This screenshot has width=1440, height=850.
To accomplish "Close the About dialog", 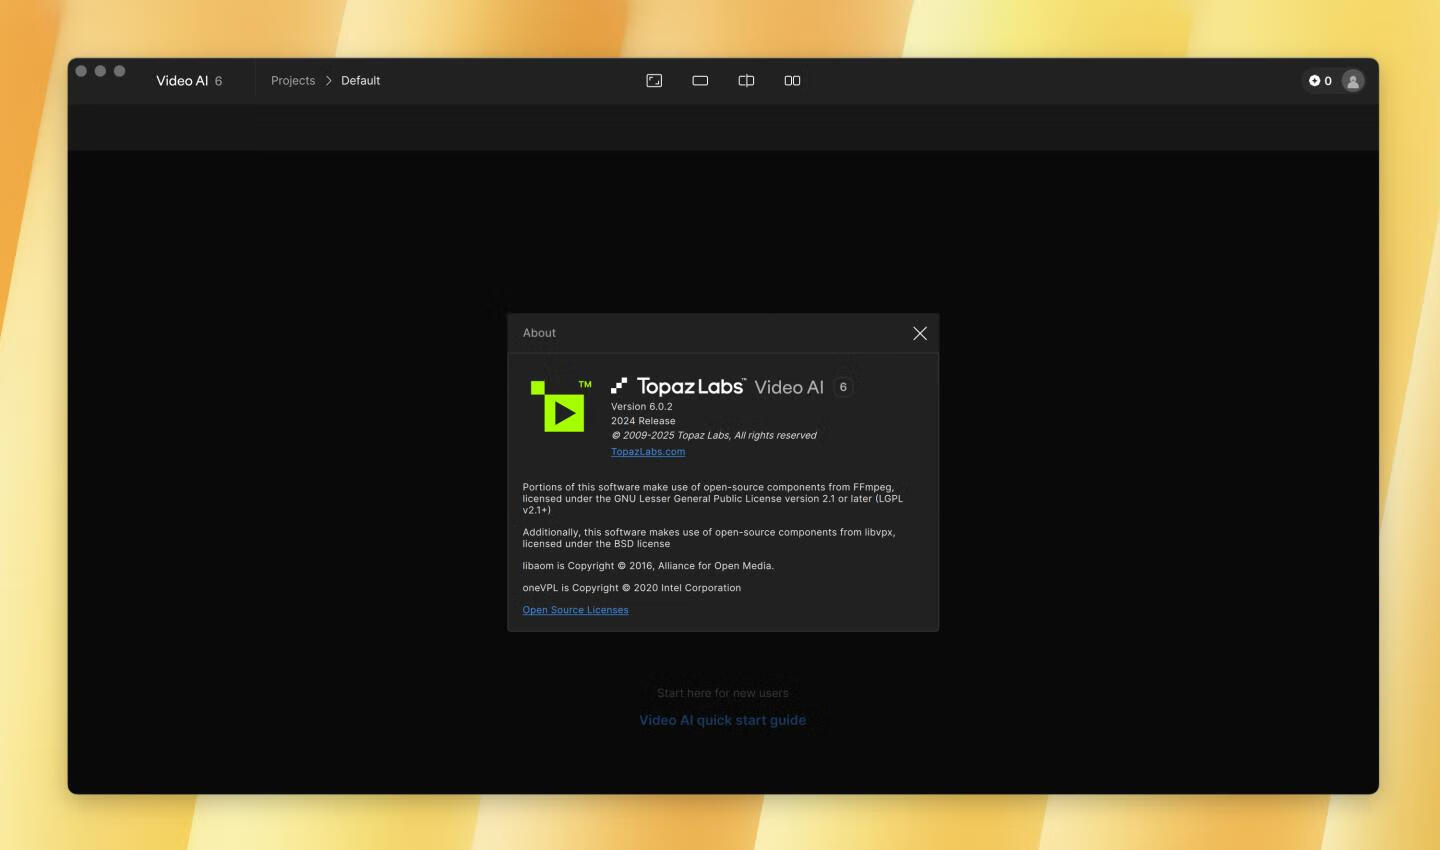I will click(x=920, y=333).
